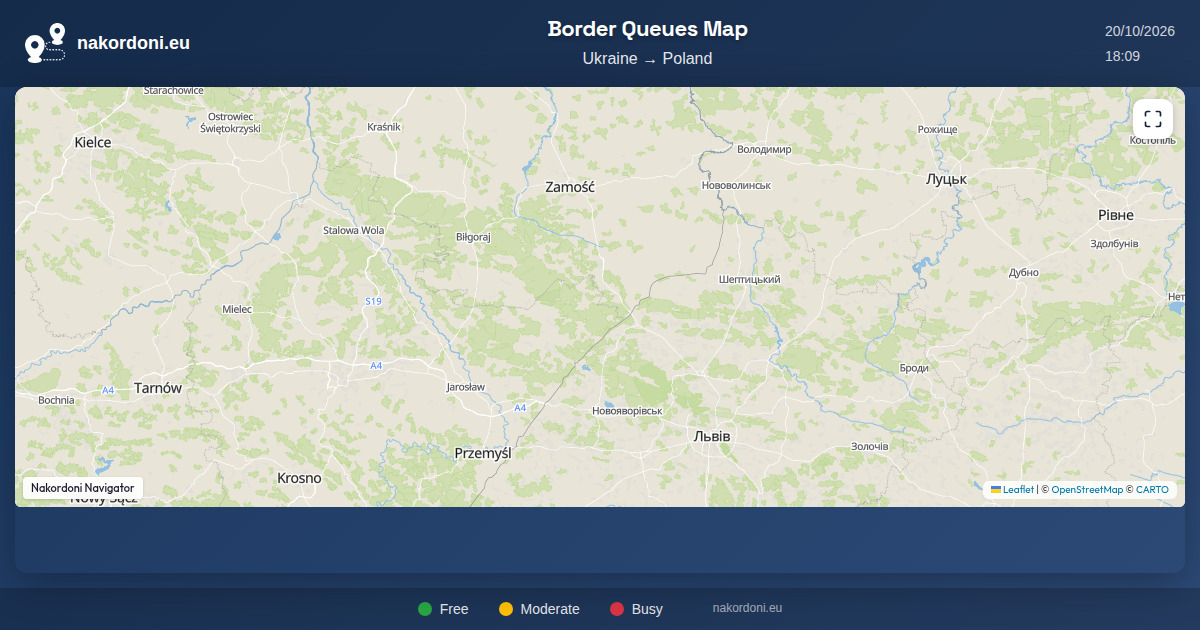The width and height of the screenshot is (1200, 630).
Task: Click Kielce city label on map
Action: pyautogui.click(x=93, y=142)
